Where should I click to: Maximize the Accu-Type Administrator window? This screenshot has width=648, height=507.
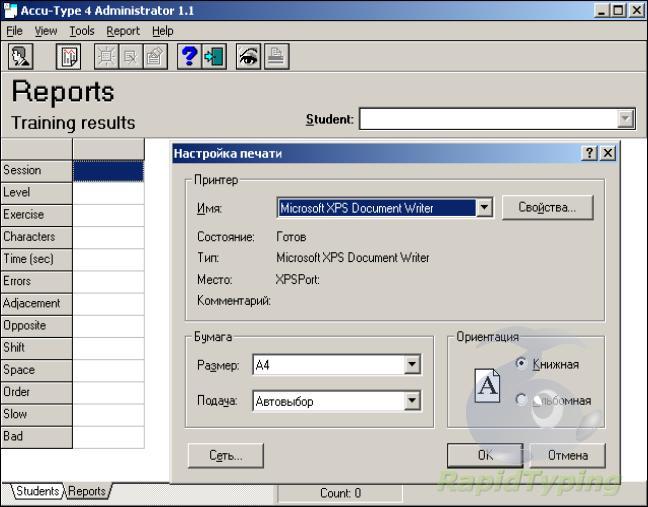pos(618,10)
